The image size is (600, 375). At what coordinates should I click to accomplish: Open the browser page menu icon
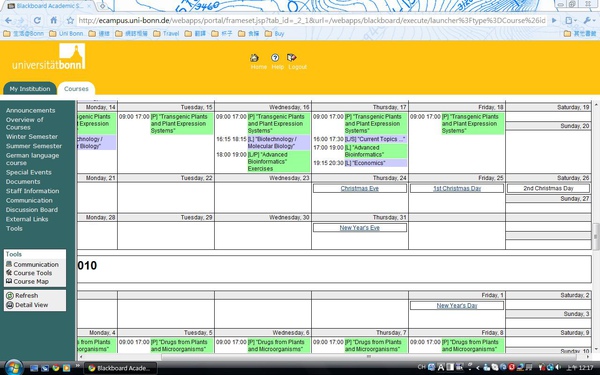(x=571, y=20)
